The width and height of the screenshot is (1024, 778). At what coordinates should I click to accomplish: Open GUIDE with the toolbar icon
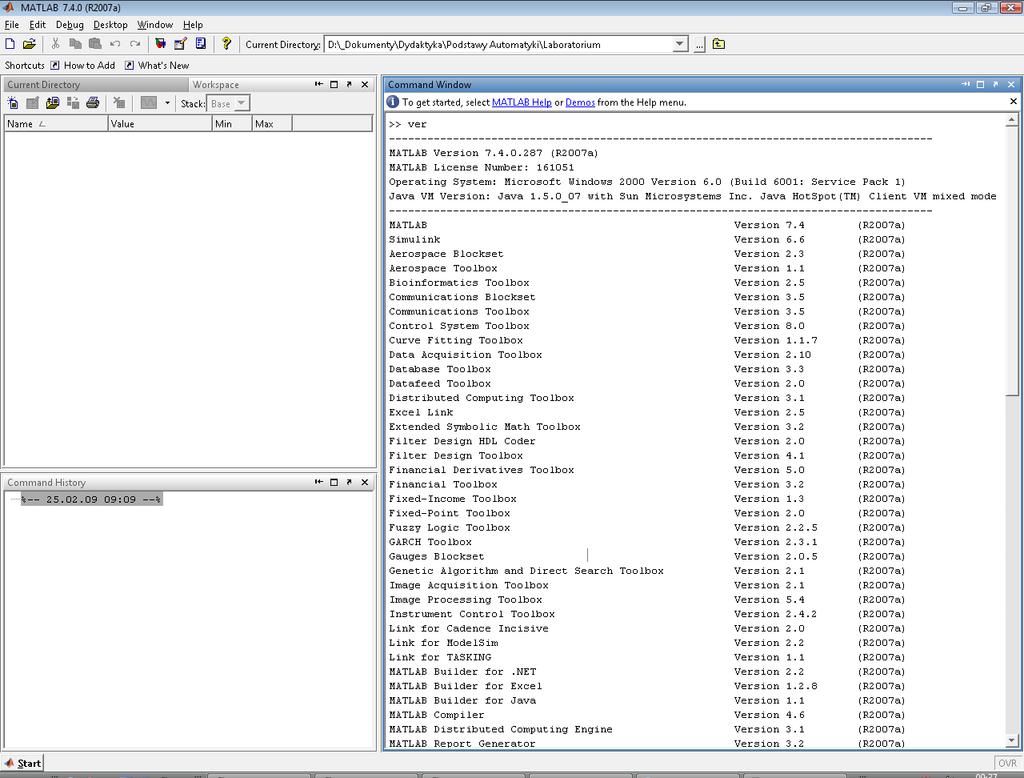coord(180,44)
